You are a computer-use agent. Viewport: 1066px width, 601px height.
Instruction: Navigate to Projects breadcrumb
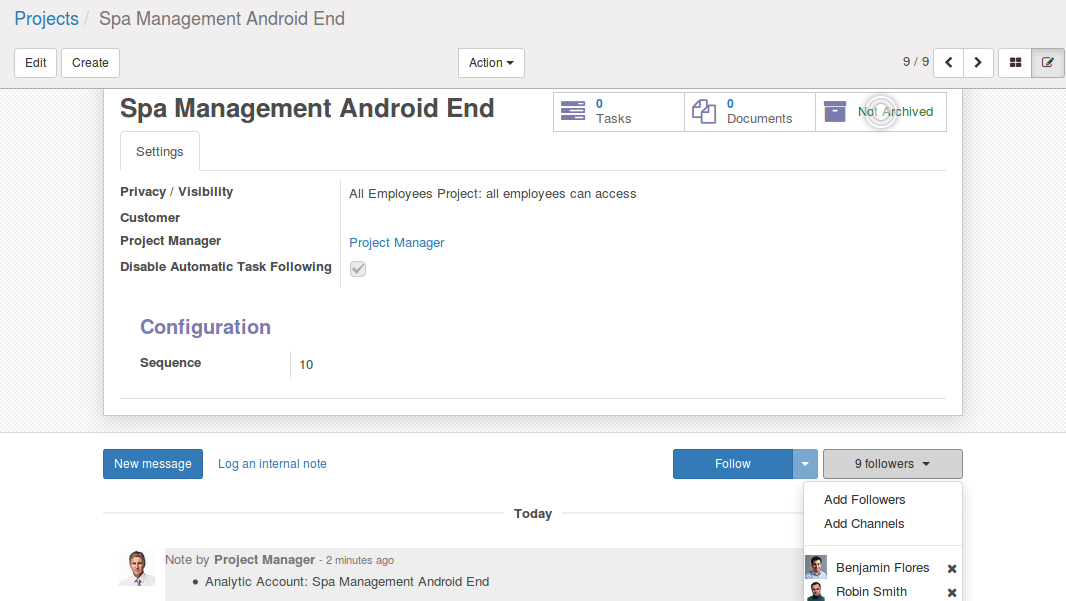pyautogui.click(x=46, y=19)
